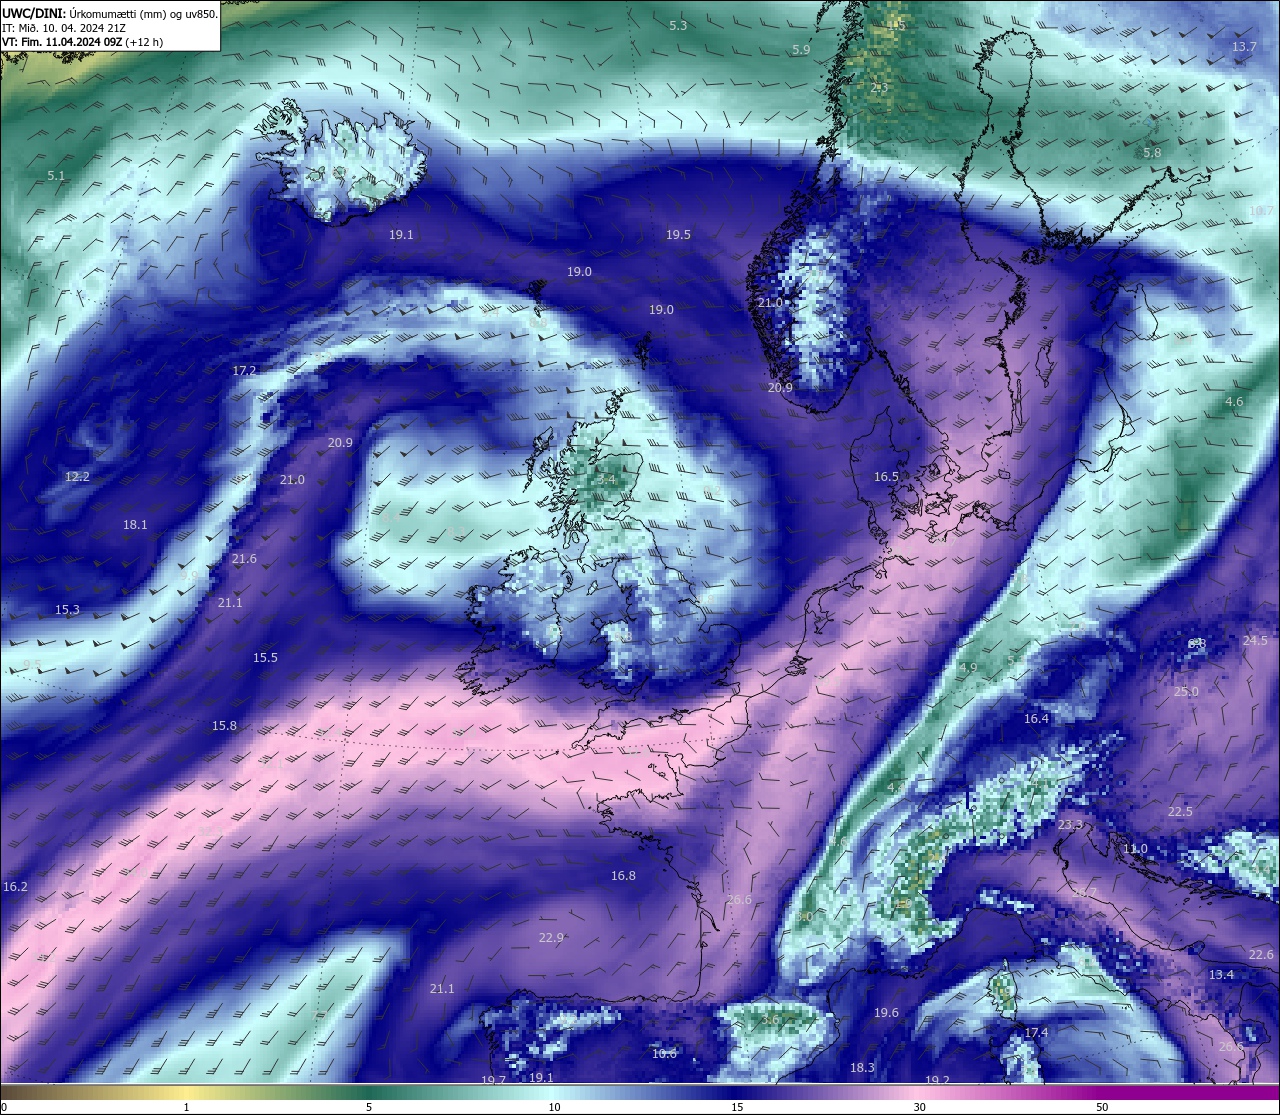Click the map value 19.7

coord(493,1080)
